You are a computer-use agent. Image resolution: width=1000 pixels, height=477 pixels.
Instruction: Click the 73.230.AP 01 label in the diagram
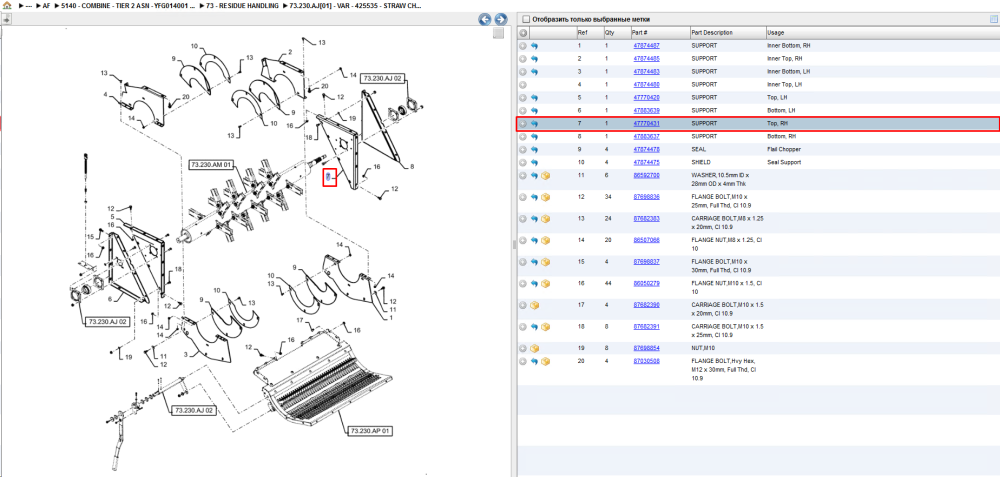tap(371, 432)
